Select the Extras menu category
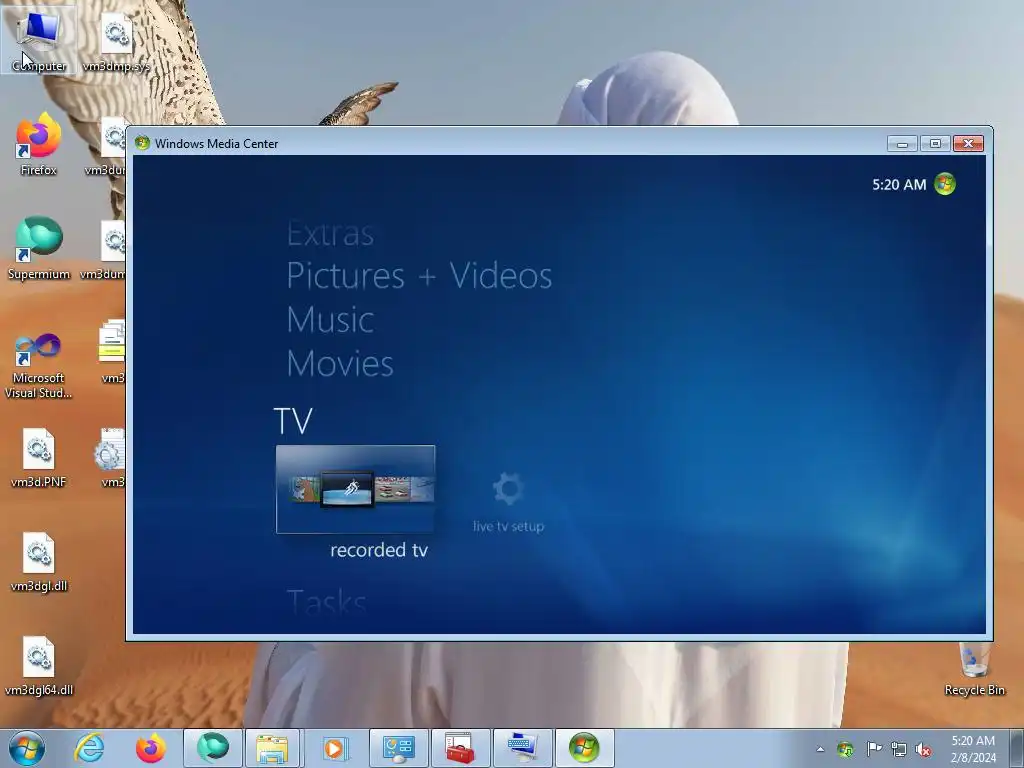The width and height of the screenshot is (1024, 768). 330,233
